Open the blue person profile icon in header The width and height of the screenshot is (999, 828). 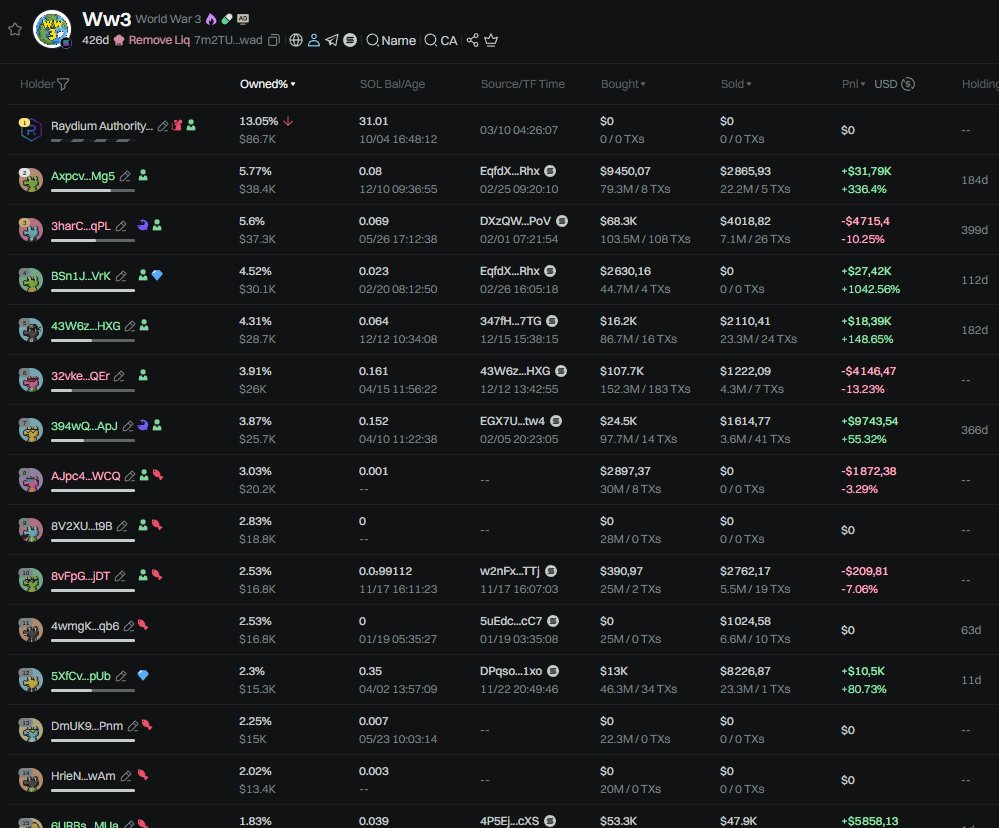coord(313,40)
